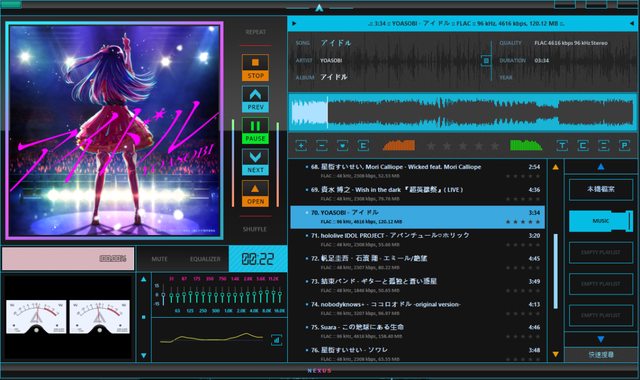Seek within the blue waveform progress bar
Viewport: 640px width, 380px height.
pos(462,112)
